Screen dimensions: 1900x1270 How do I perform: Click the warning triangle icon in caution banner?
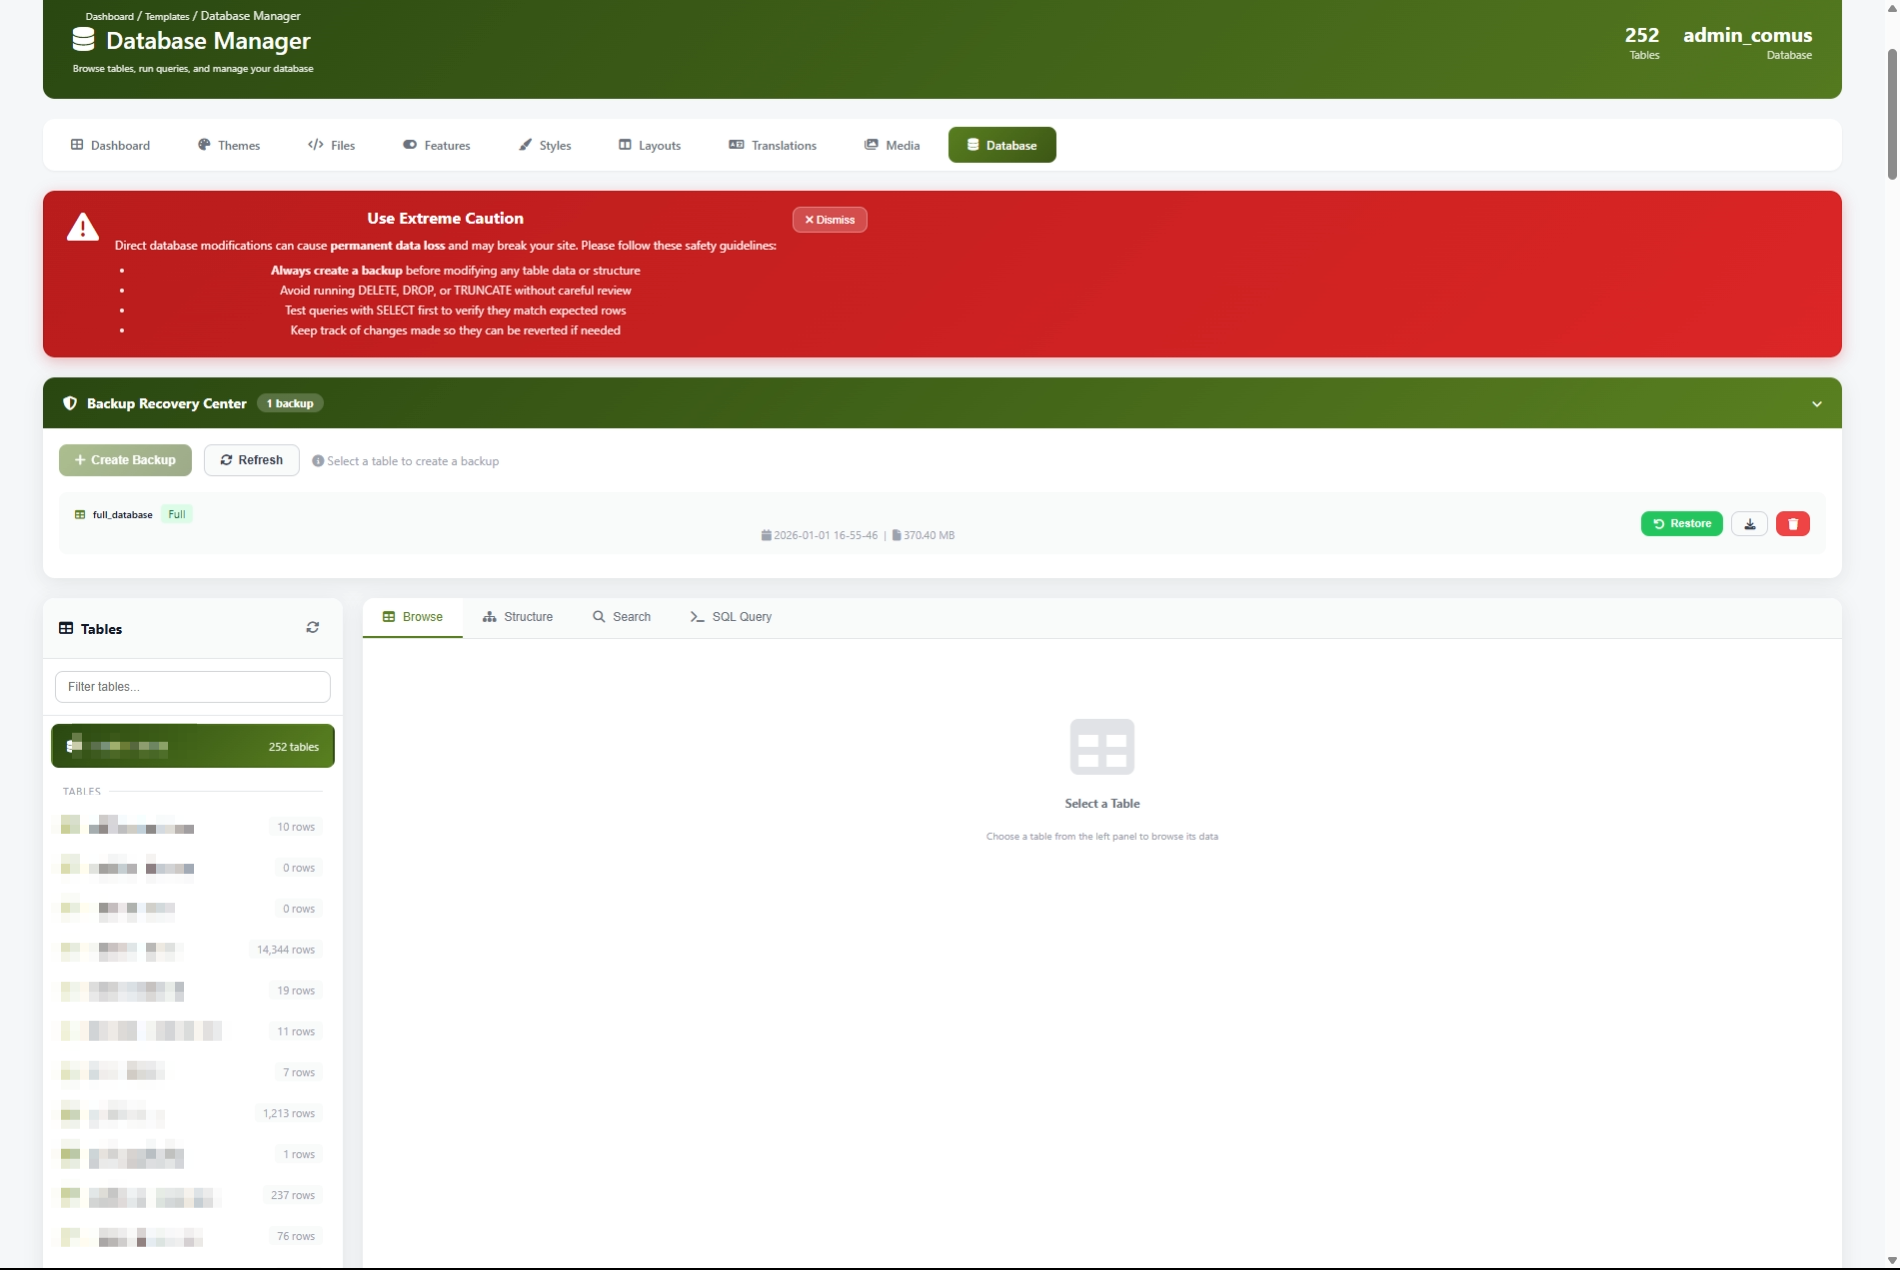(82, 227)
